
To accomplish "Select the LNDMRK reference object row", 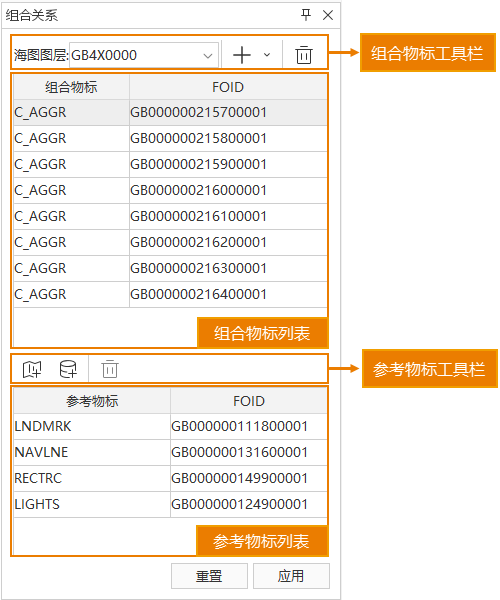I will pos(170,426).
